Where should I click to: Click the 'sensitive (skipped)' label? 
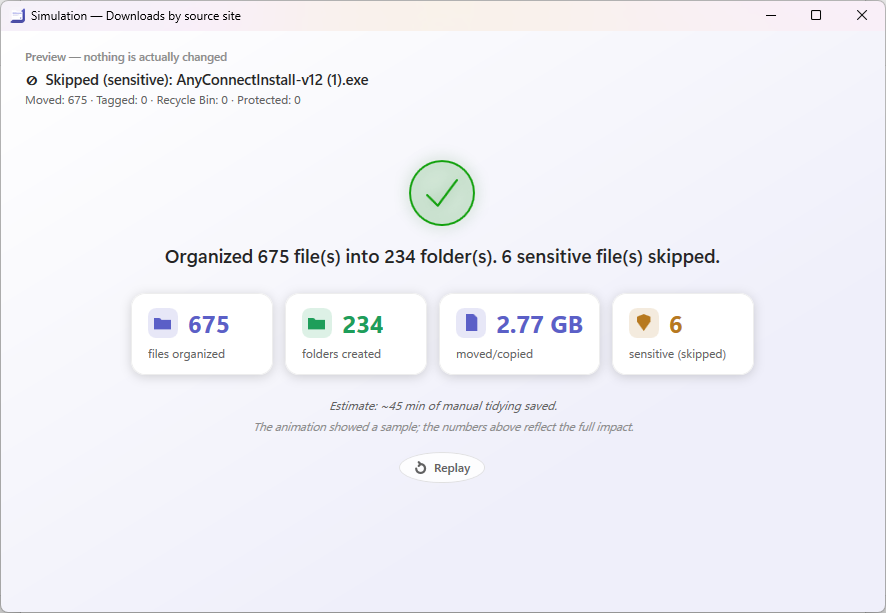[x=677, y=354]
